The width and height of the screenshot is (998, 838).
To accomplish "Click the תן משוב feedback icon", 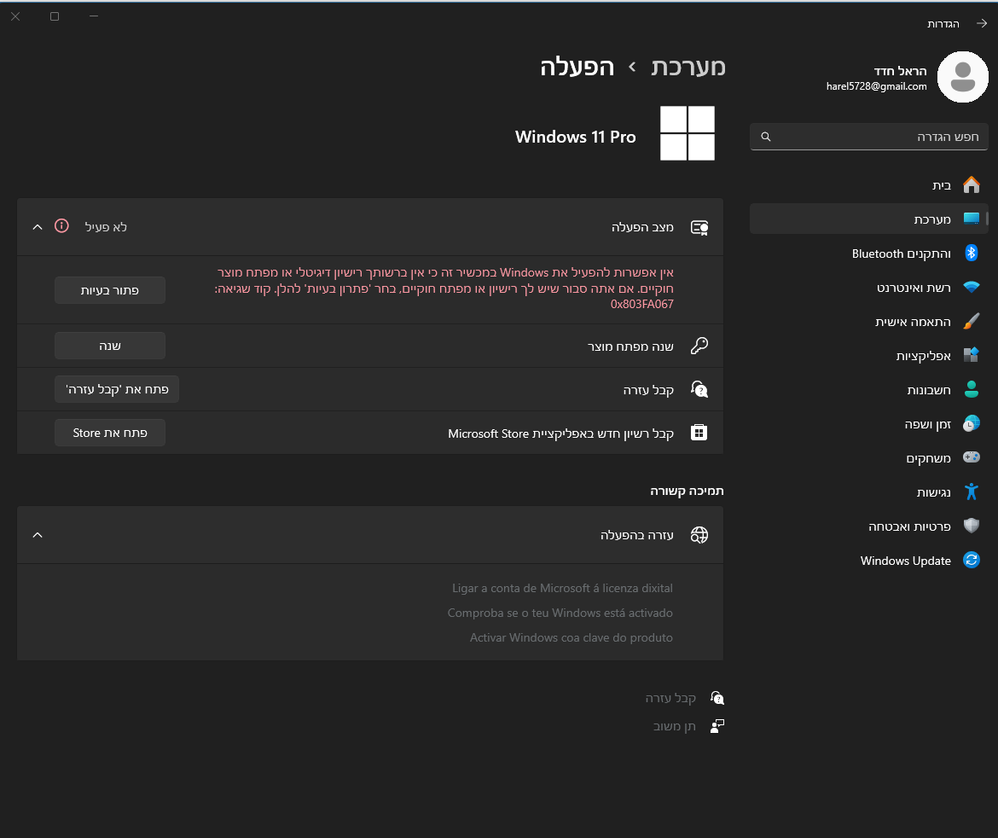I will pyautogui.click(x=717, y=726).
